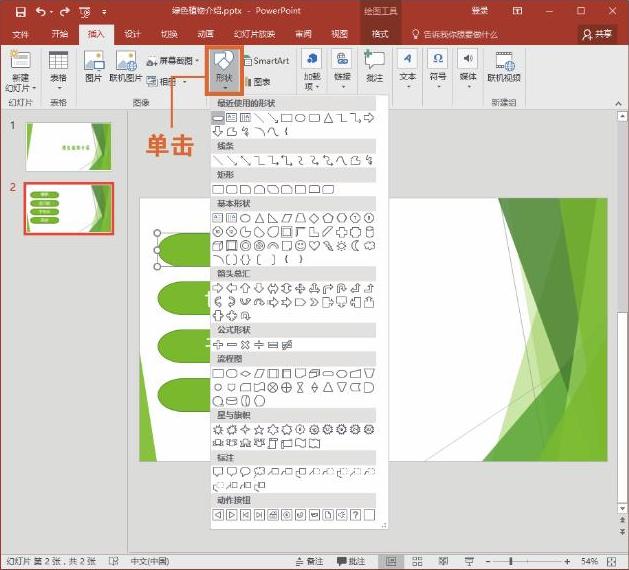Select the division sign in Equation Shapes
Viewport: 629px width, 570px height.
259,345
